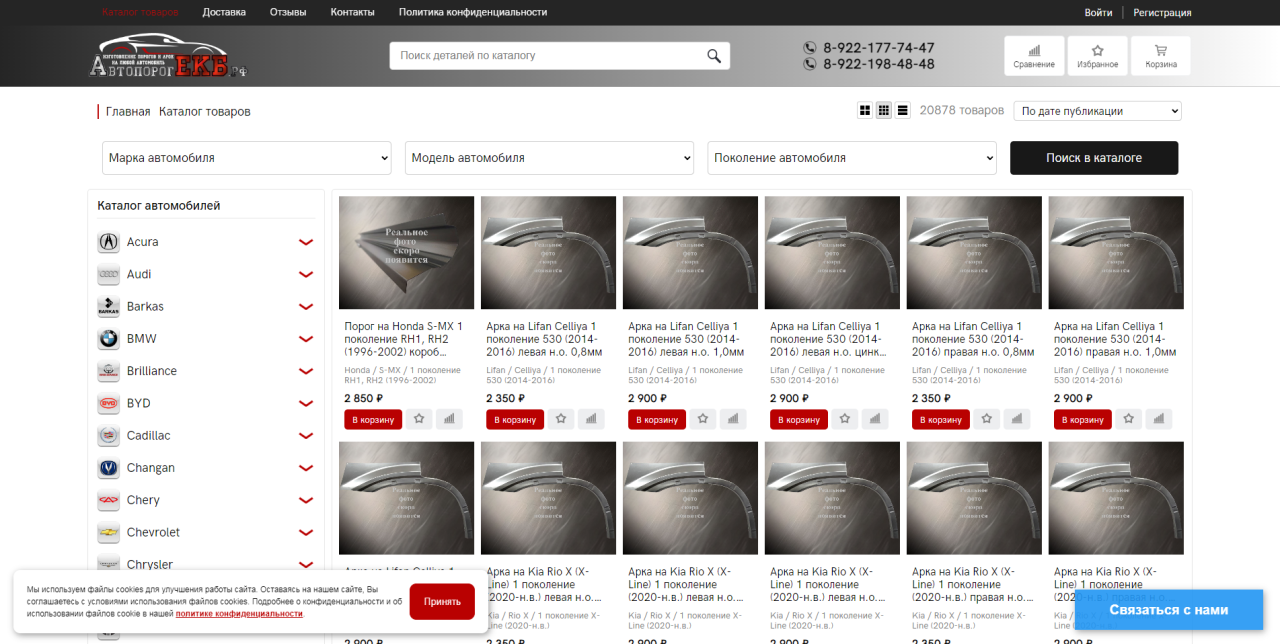Go to the Контакты menu item
The image size is (1280, 644).
pyautogui.click(x=352, y=12)
